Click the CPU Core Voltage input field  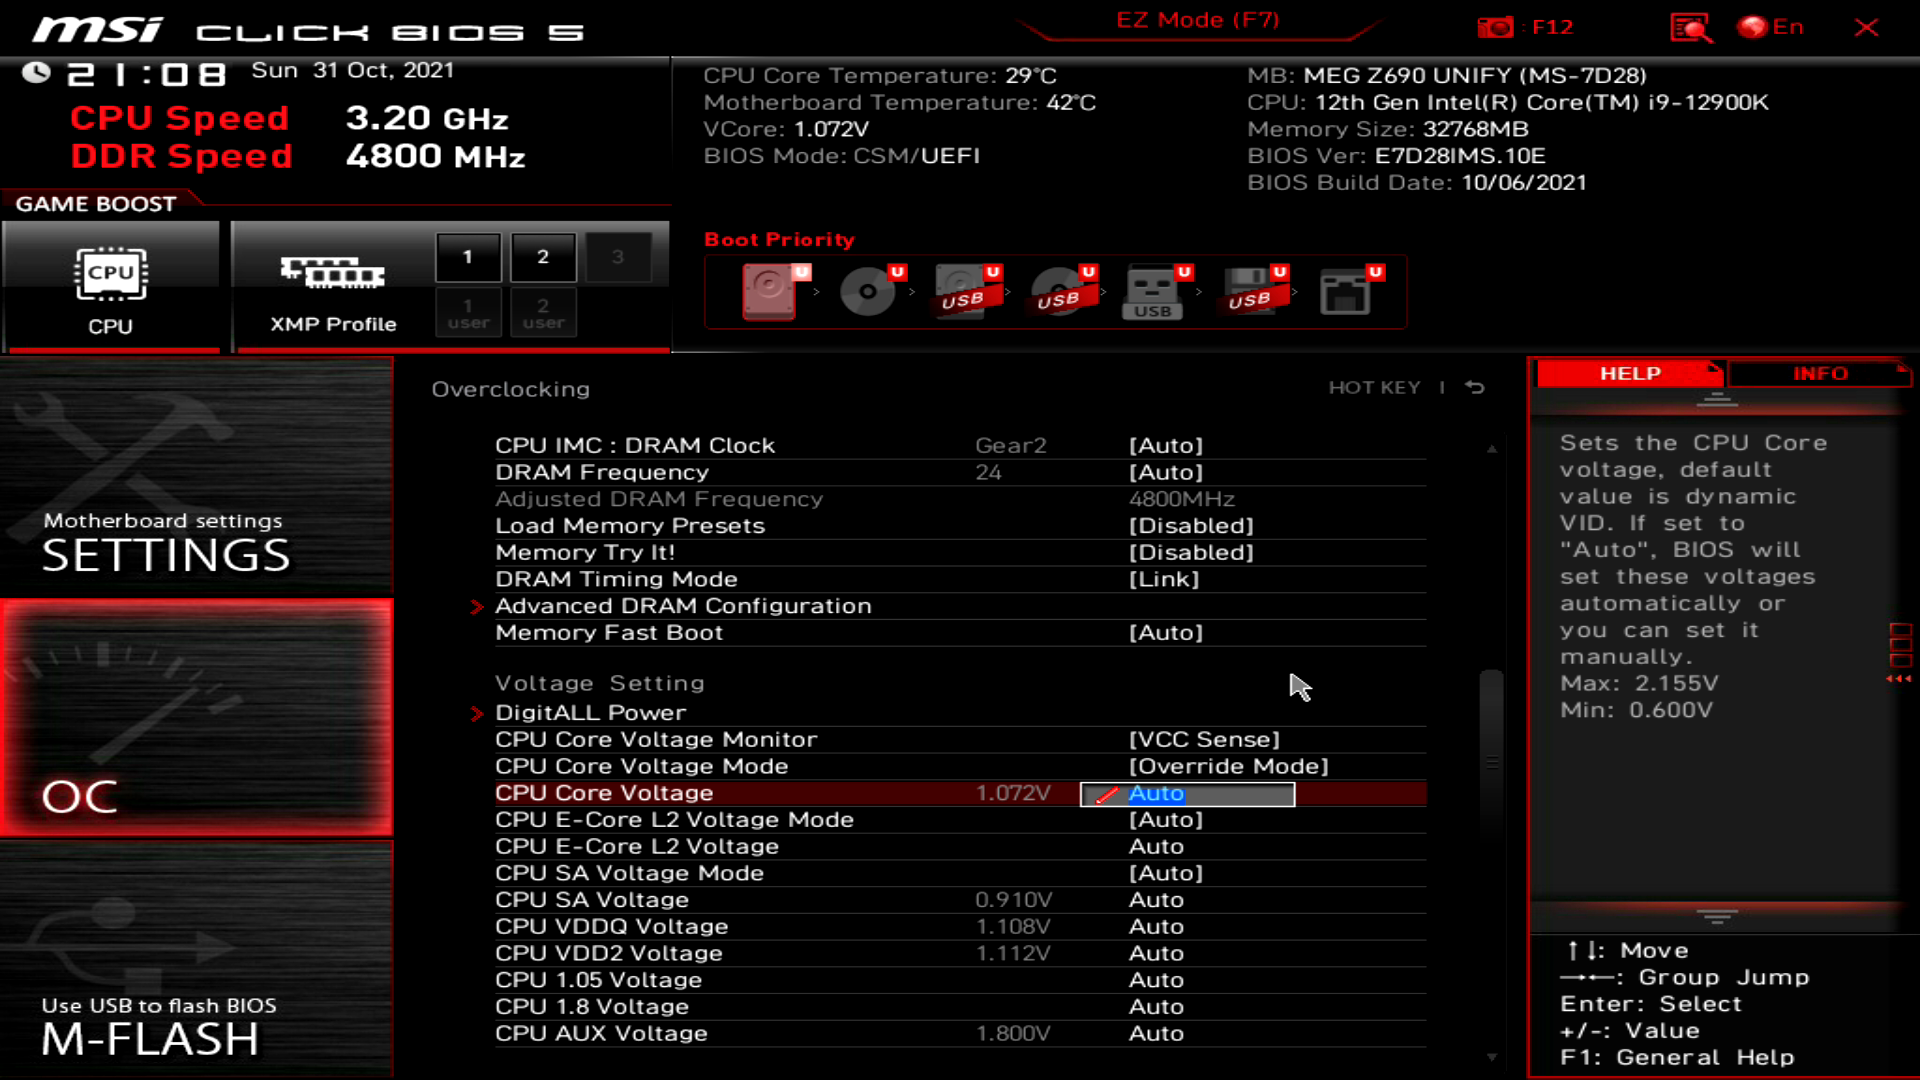1187,794
